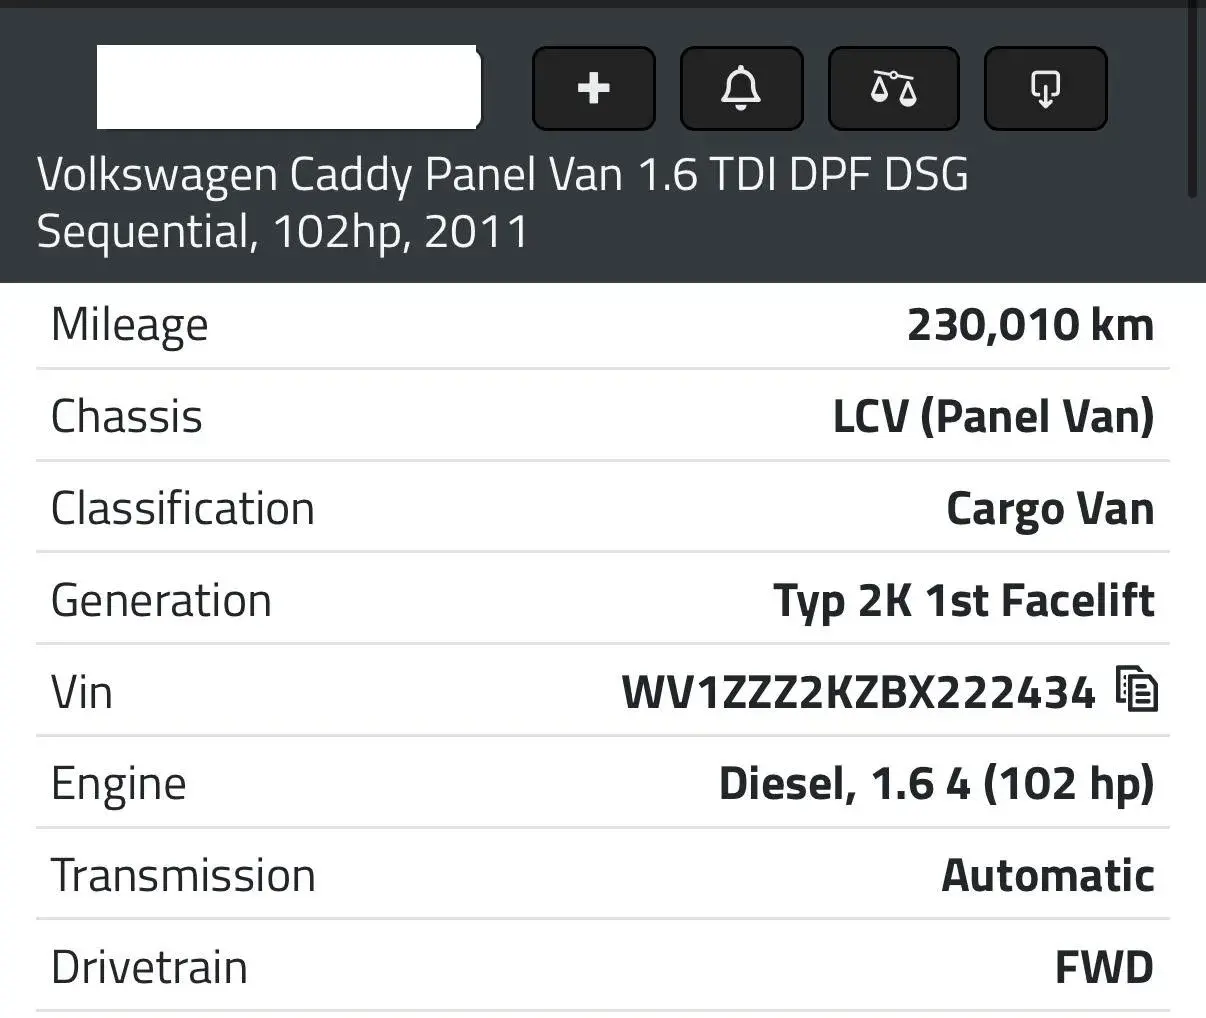Open the bell notification alert
The image size is (1206, 1018).
pos(741,88)
